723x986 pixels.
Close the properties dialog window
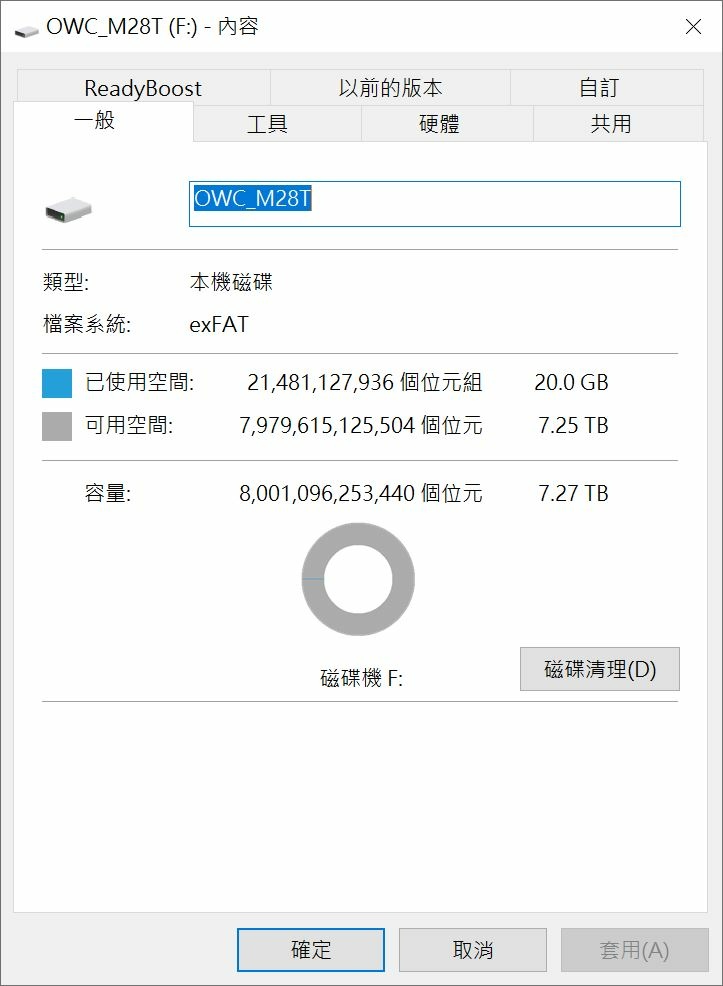point(693,26)
